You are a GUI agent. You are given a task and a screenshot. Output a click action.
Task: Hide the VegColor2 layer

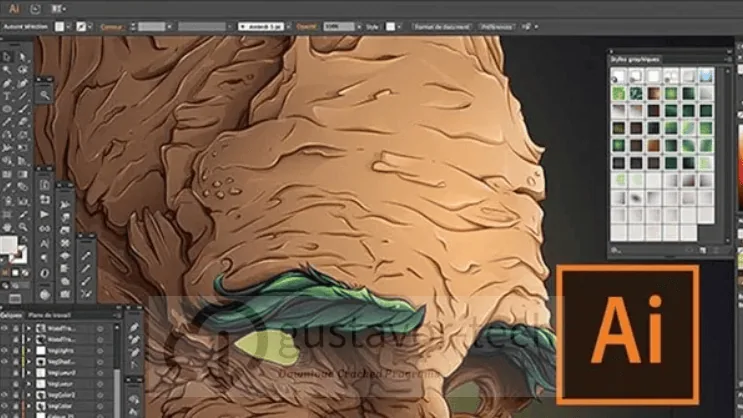5,395
